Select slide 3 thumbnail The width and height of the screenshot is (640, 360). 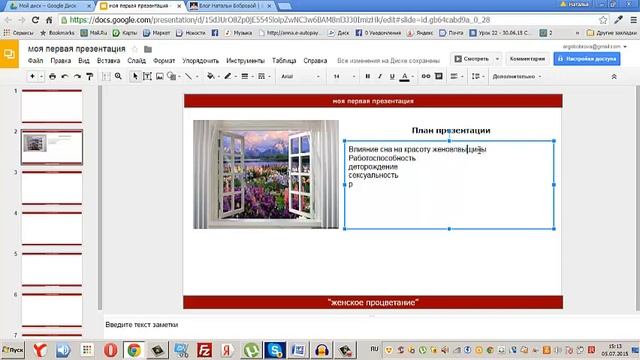click(x=52, y=188)
